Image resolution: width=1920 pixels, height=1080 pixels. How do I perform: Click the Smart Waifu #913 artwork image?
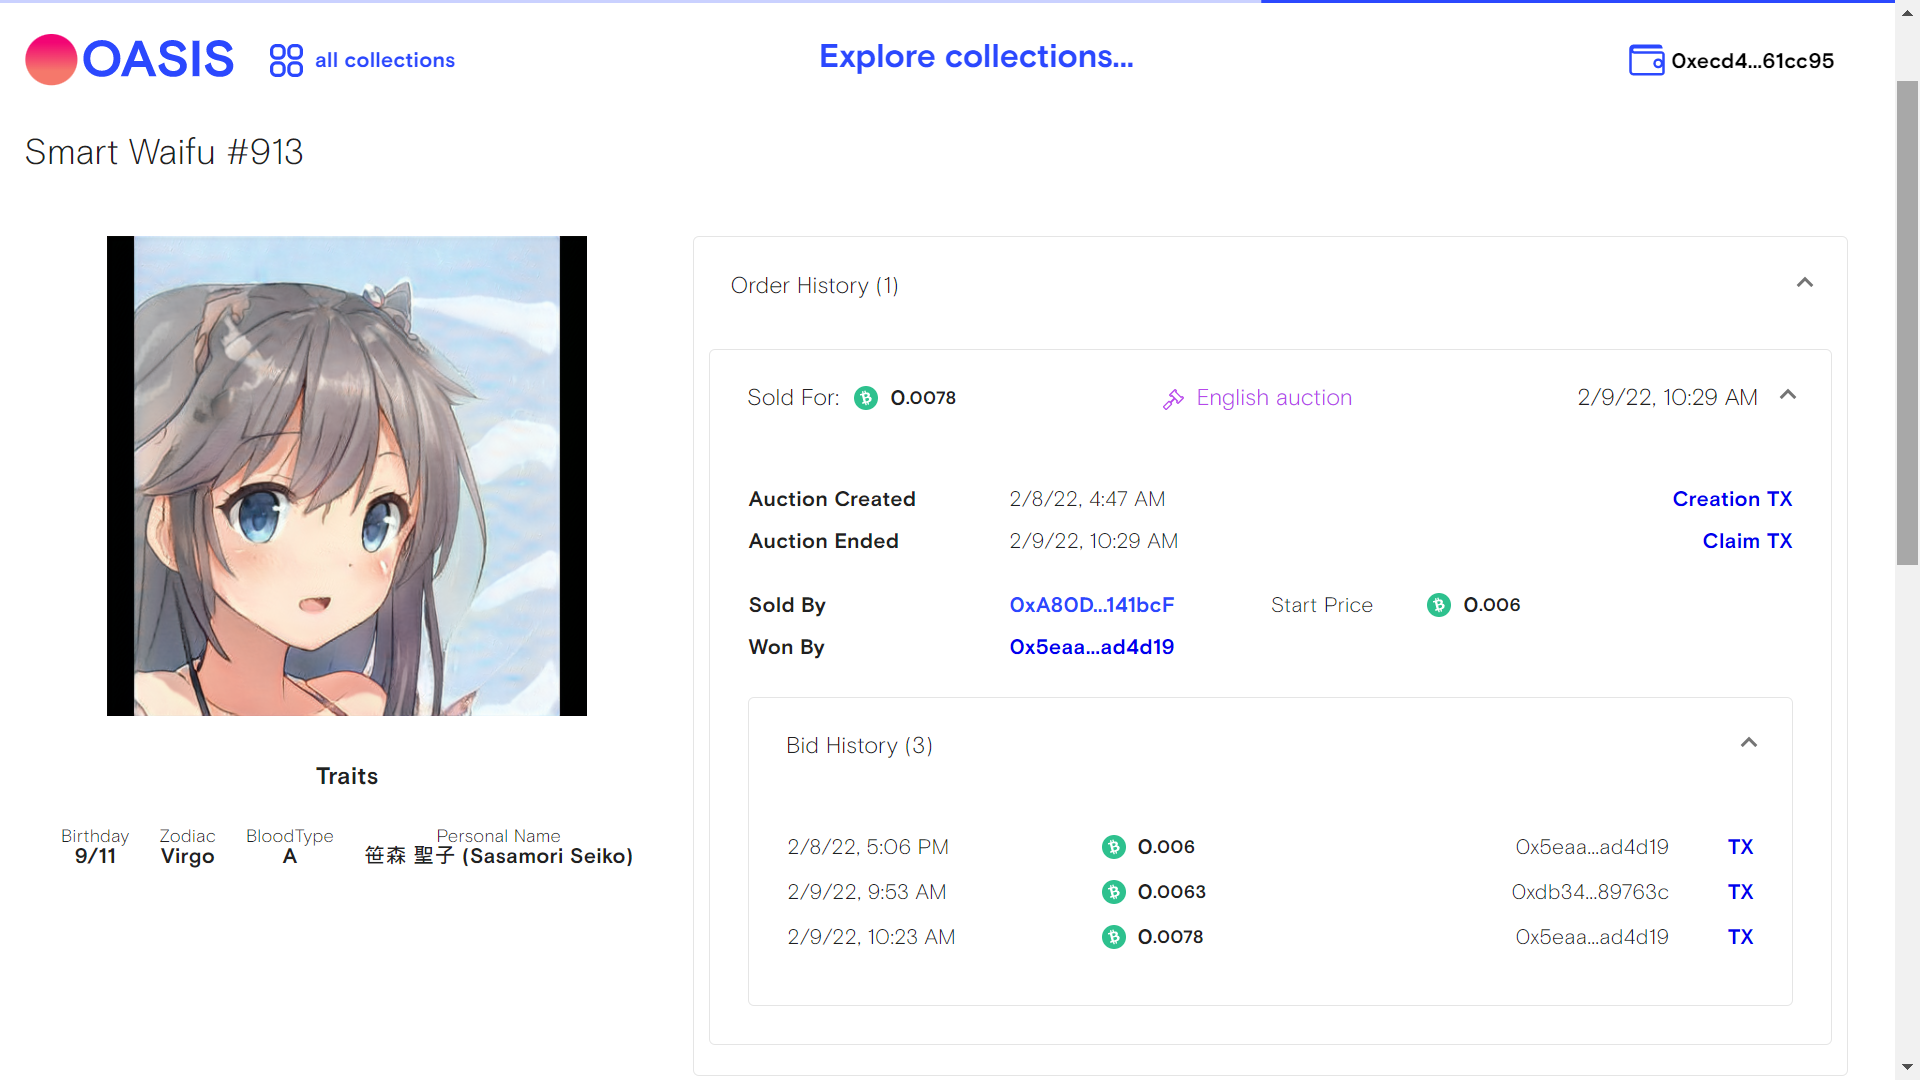(x=347, y=476)
